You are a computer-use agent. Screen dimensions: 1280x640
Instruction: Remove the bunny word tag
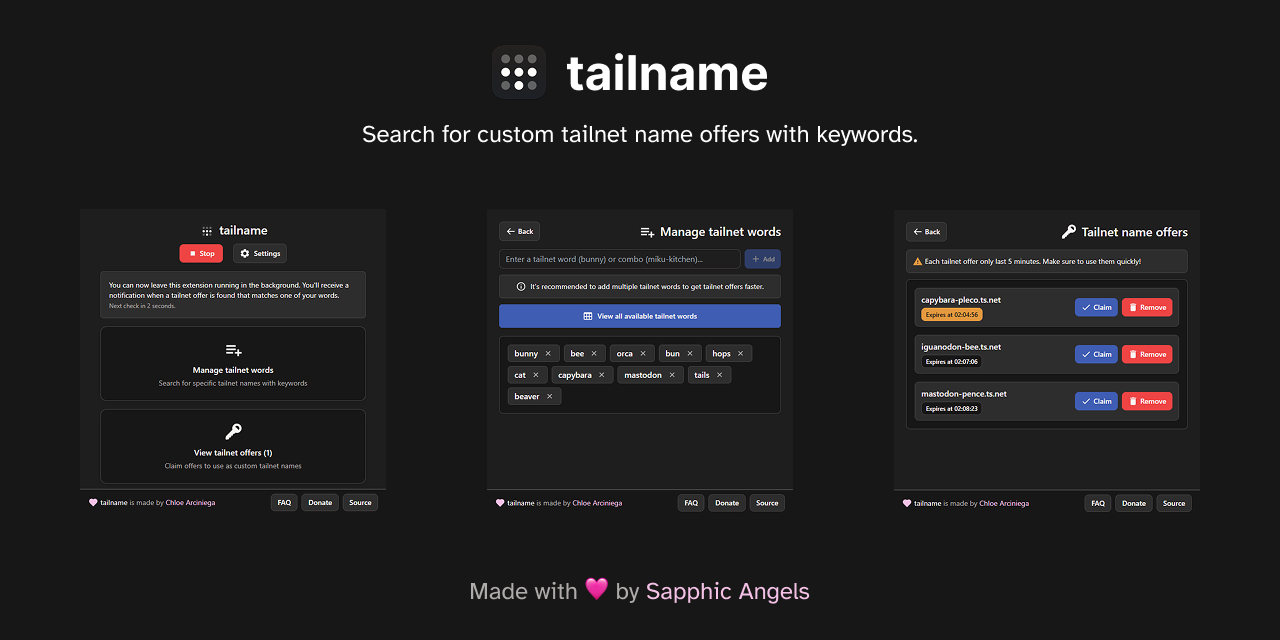(x=548, y=354)
